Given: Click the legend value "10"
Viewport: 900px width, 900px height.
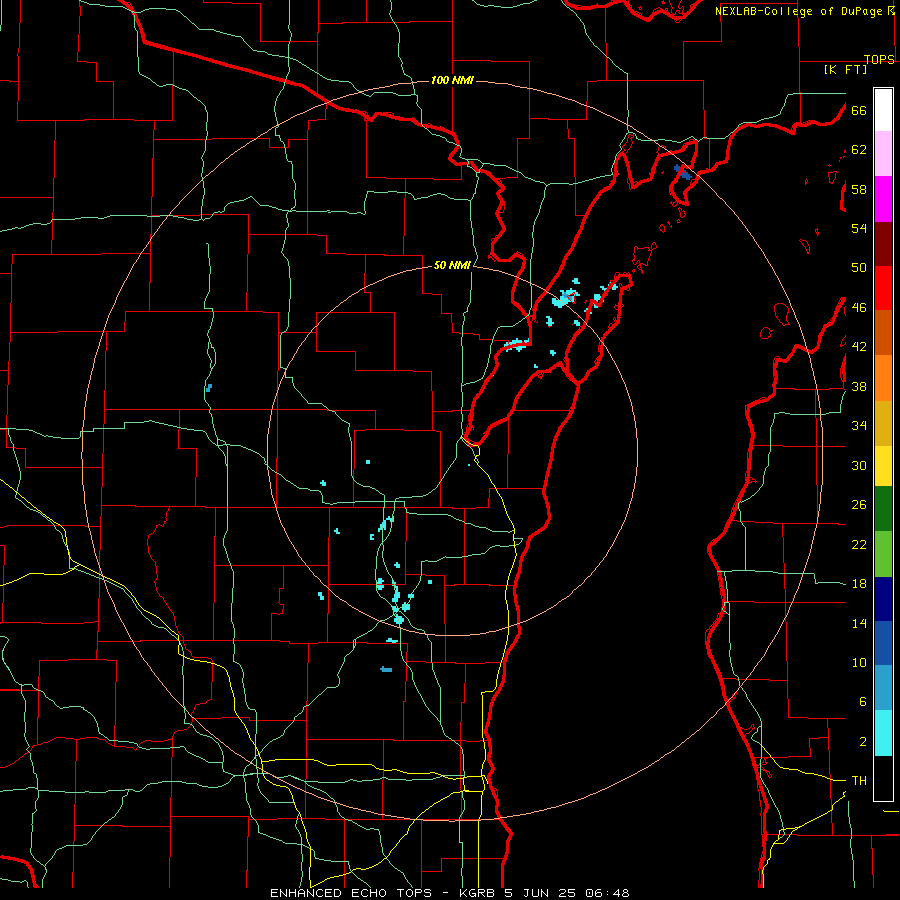Looking at the screenshot, I should coord(859,663).
